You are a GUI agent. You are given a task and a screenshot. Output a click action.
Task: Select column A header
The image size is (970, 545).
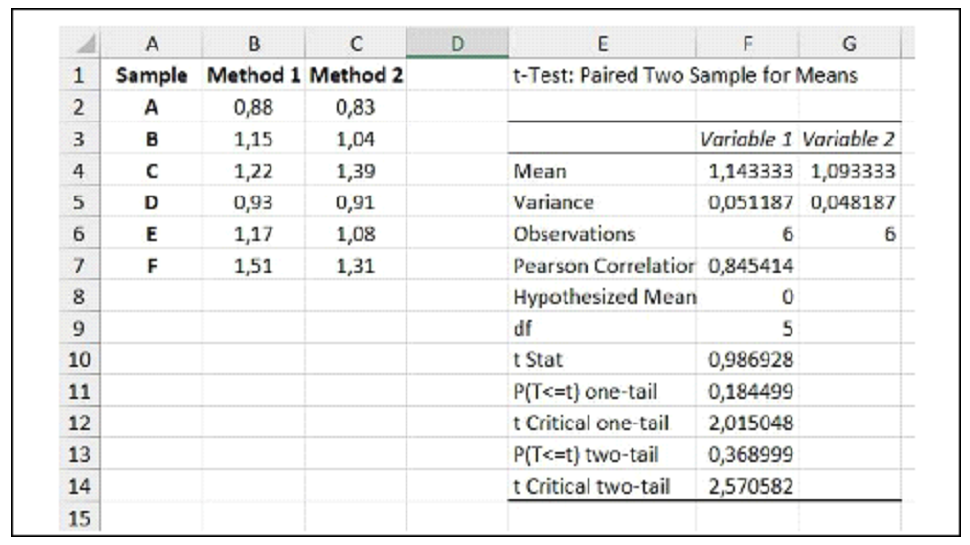[x=152, y=44]
